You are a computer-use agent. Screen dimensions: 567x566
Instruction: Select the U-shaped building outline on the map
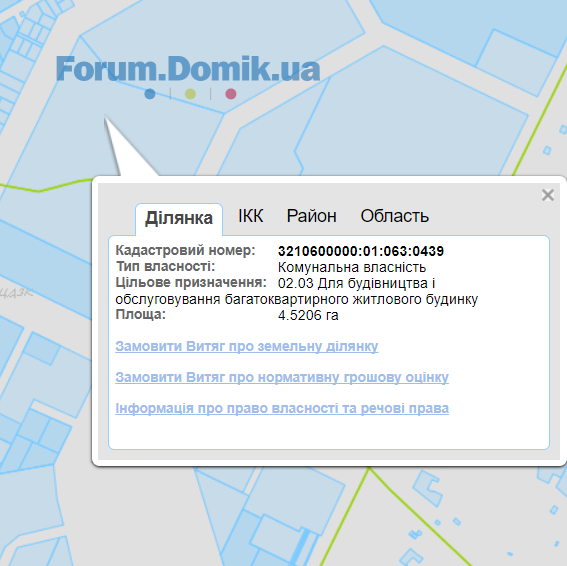[x=429, y=489]
